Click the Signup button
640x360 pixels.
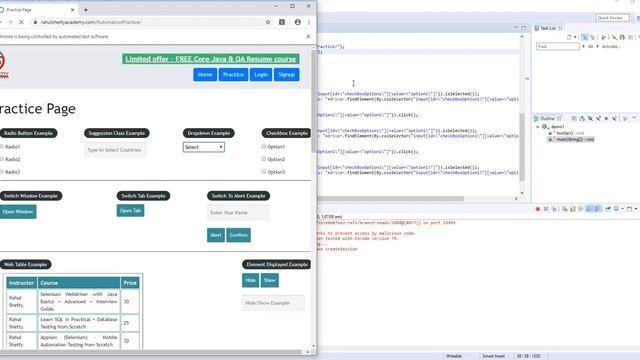click(x=287, y=75)
